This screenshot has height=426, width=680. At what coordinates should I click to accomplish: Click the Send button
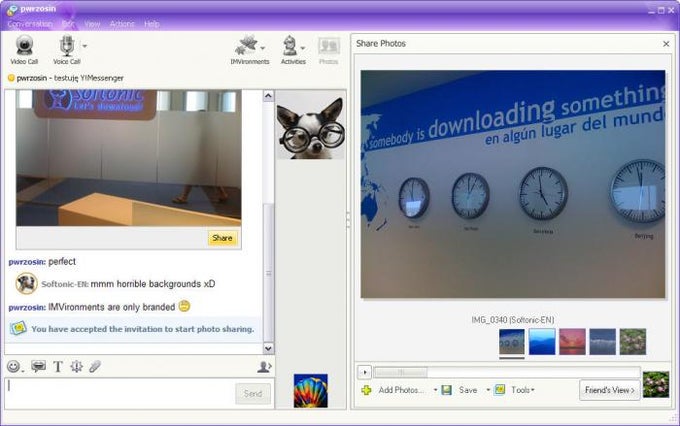tap(253, 393)
